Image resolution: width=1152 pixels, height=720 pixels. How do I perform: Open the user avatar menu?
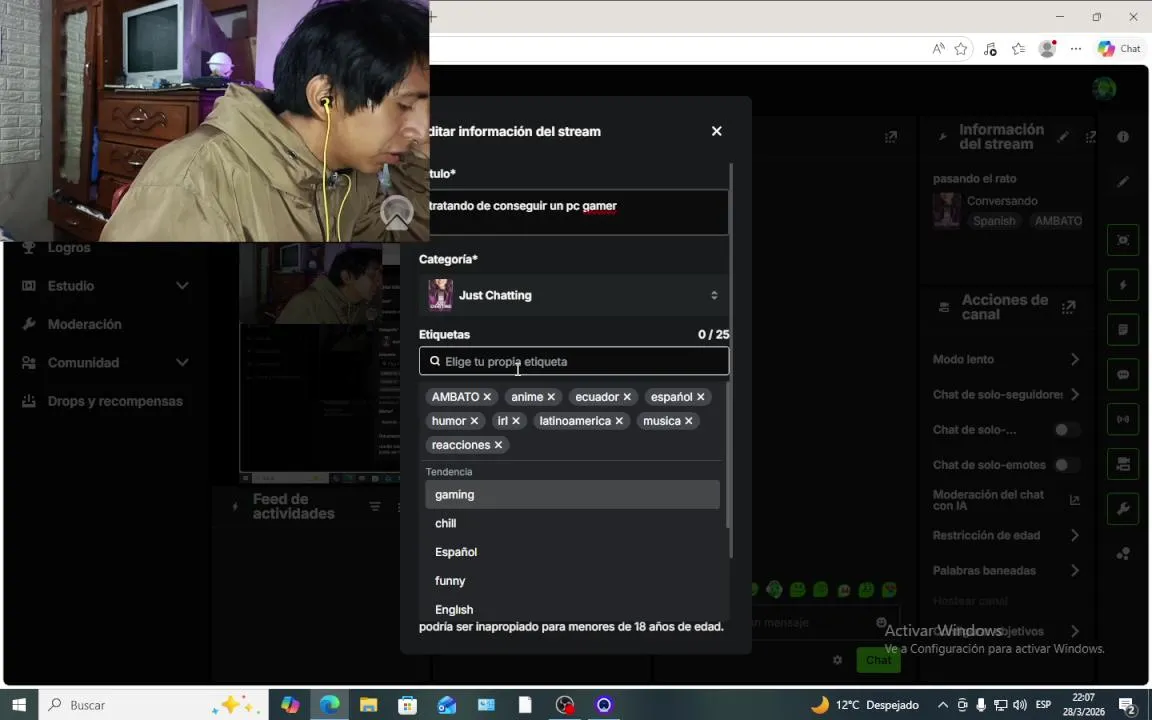pyautogui.click(x=1104, y=89)
